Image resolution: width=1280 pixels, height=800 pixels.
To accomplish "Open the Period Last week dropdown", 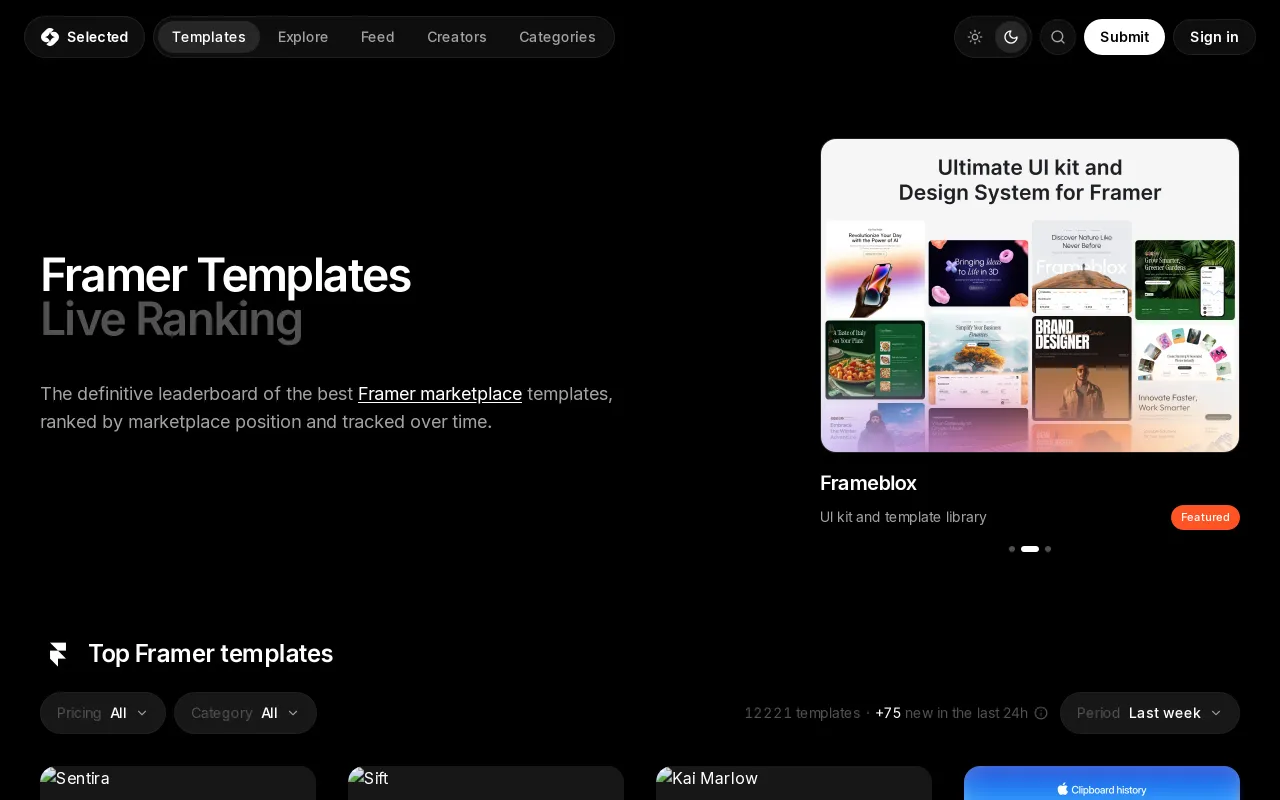I will (x=1150, y=713).
